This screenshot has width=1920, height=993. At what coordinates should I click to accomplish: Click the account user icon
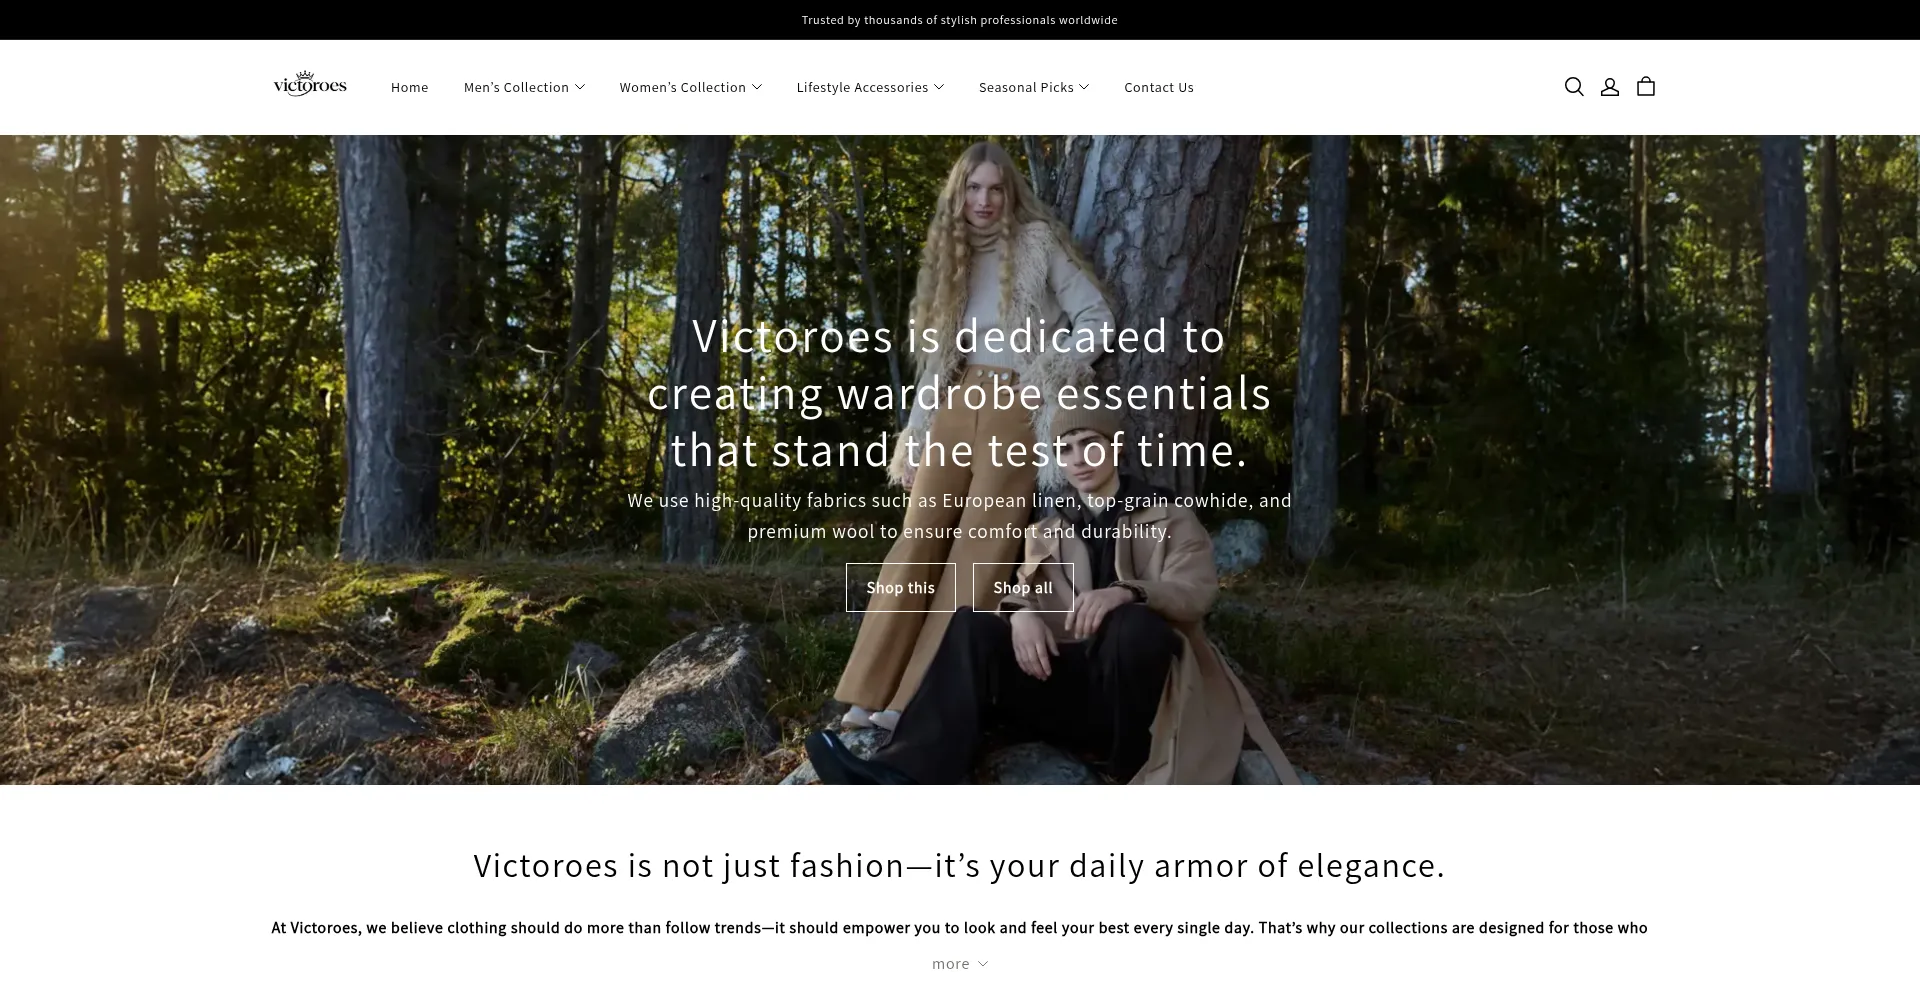click(x=1610, y=87)
